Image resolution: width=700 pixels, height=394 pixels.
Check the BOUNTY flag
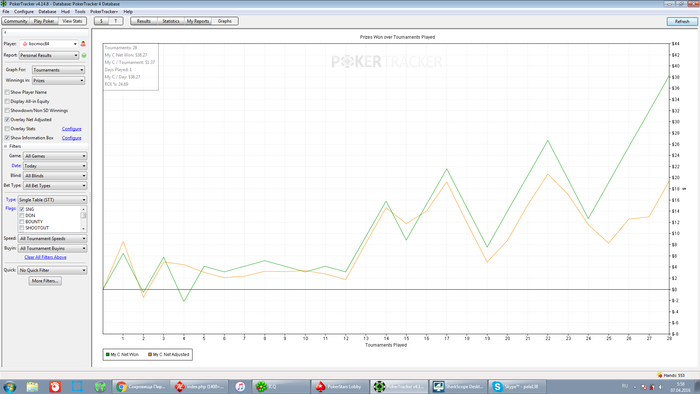coord(21,222)
